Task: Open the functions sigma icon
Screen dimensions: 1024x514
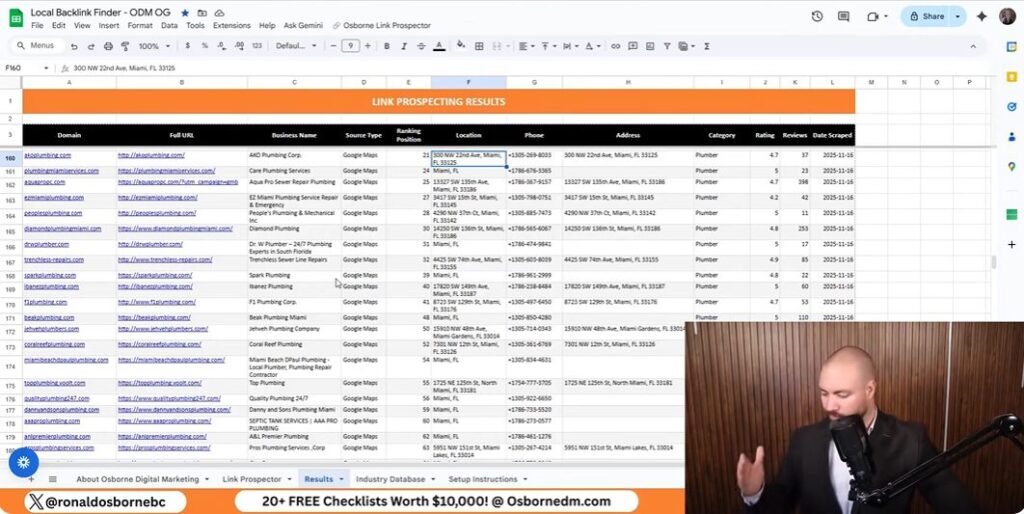Action: click(x=707, y=46)
